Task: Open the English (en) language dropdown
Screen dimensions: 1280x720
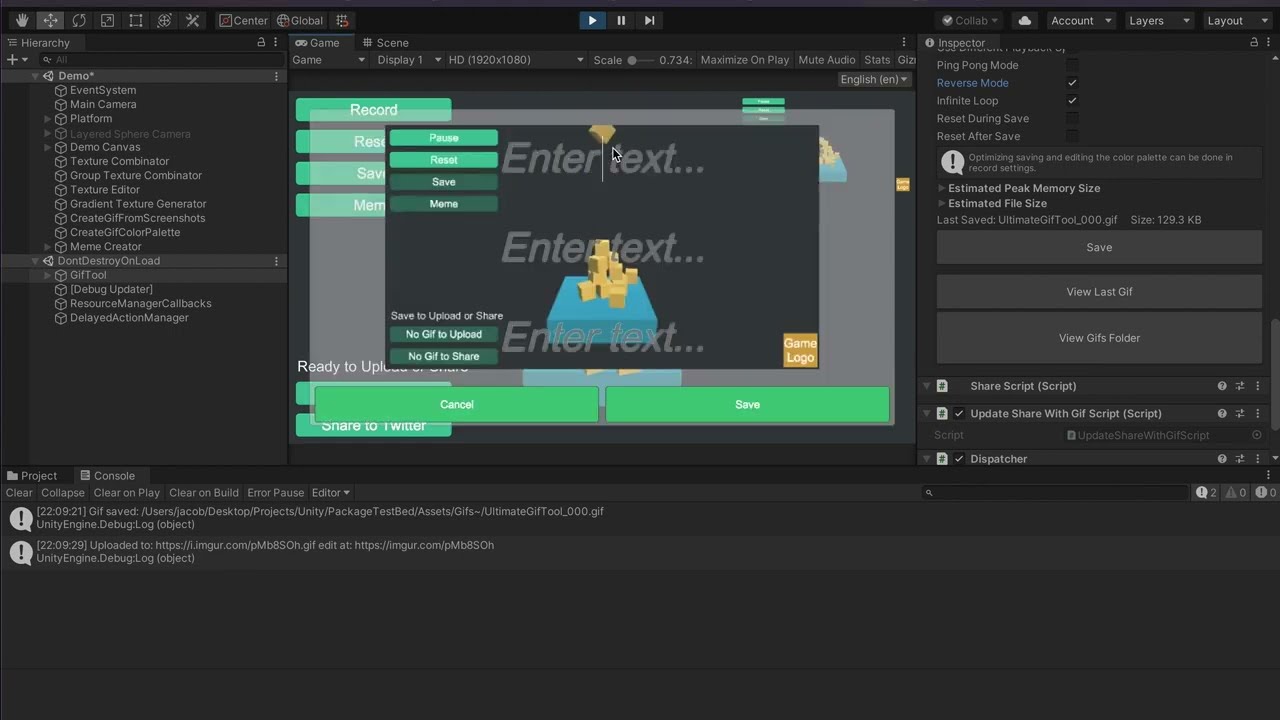Action: (x=875, y=79)
